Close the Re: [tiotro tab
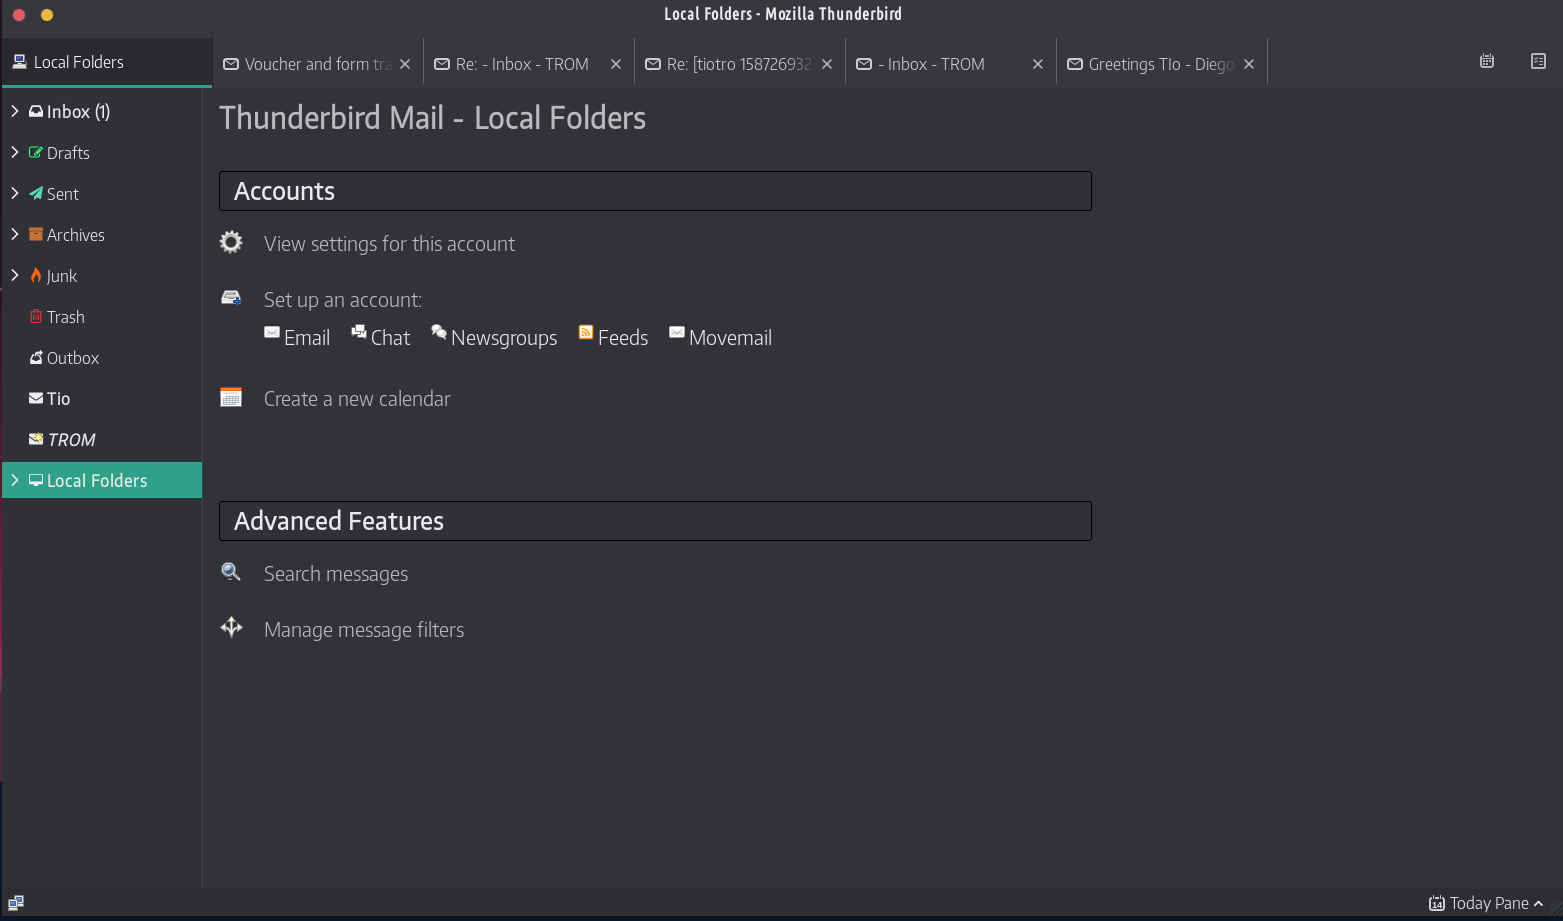Viewport: 1563px width, 921px height. point(827,64)
